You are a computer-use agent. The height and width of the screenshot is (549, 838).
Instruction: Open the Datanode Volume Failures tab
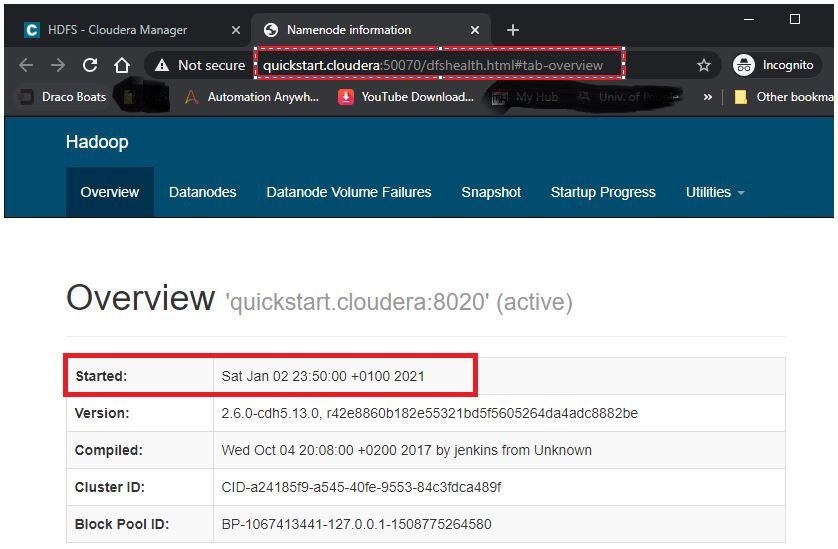point(348,192)
